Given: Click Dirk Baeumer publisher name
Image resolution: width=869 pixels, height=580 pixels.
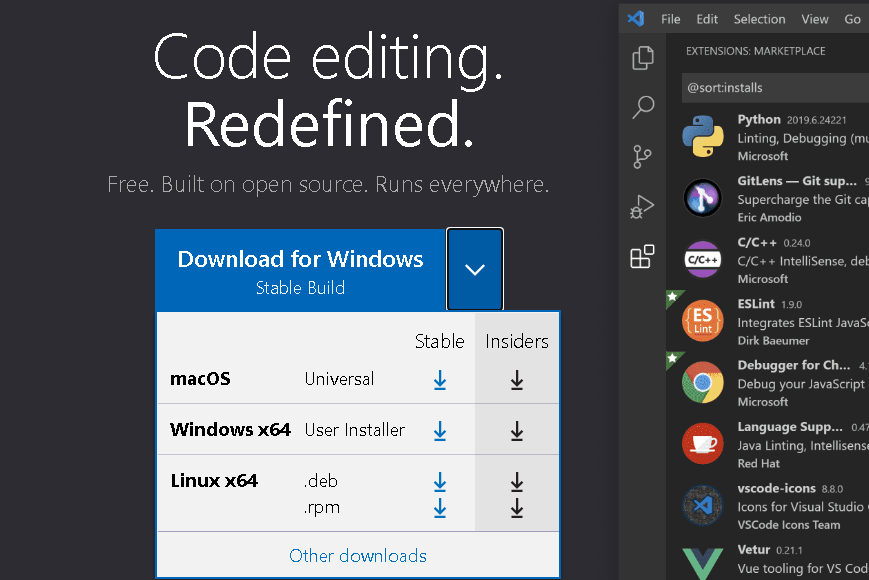Looking at the screenshot, I should (773, 341).
